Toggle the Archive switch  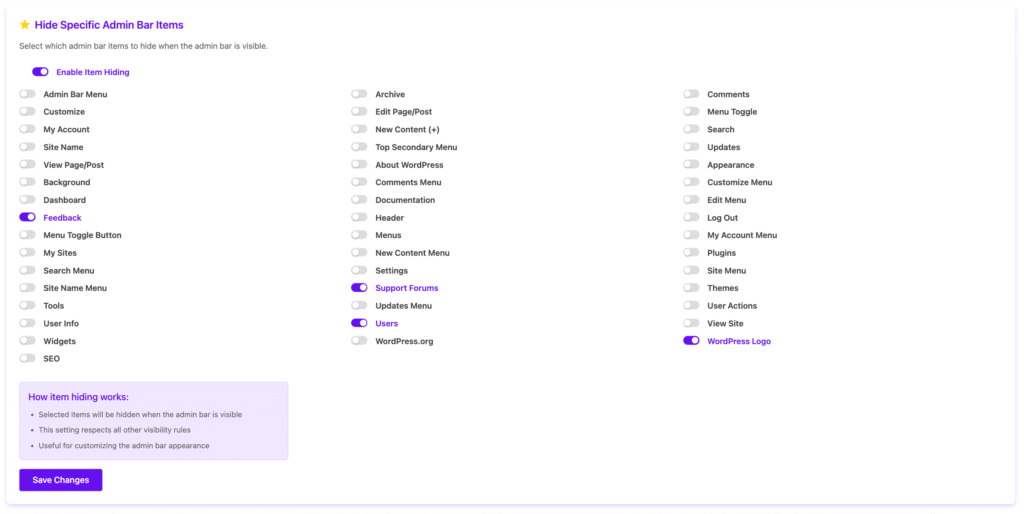point(359,94)
